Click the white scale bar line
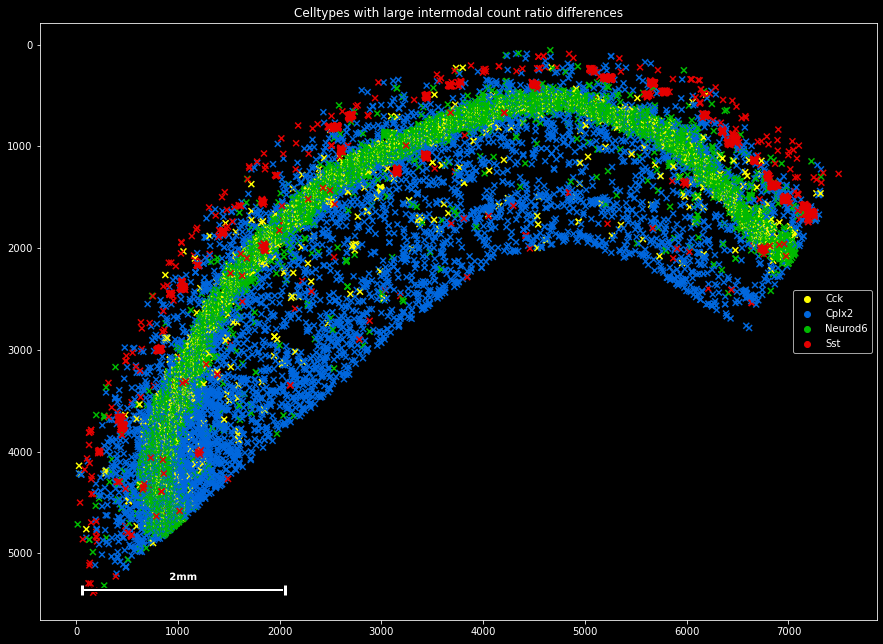This screenshot has height=644, width=883. coord(184,590)
